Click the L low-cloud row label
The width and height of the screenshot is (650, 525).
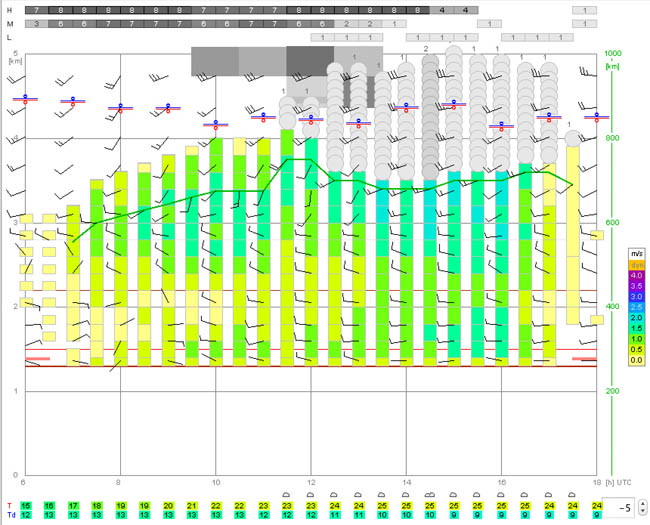[x=9, y=38]
